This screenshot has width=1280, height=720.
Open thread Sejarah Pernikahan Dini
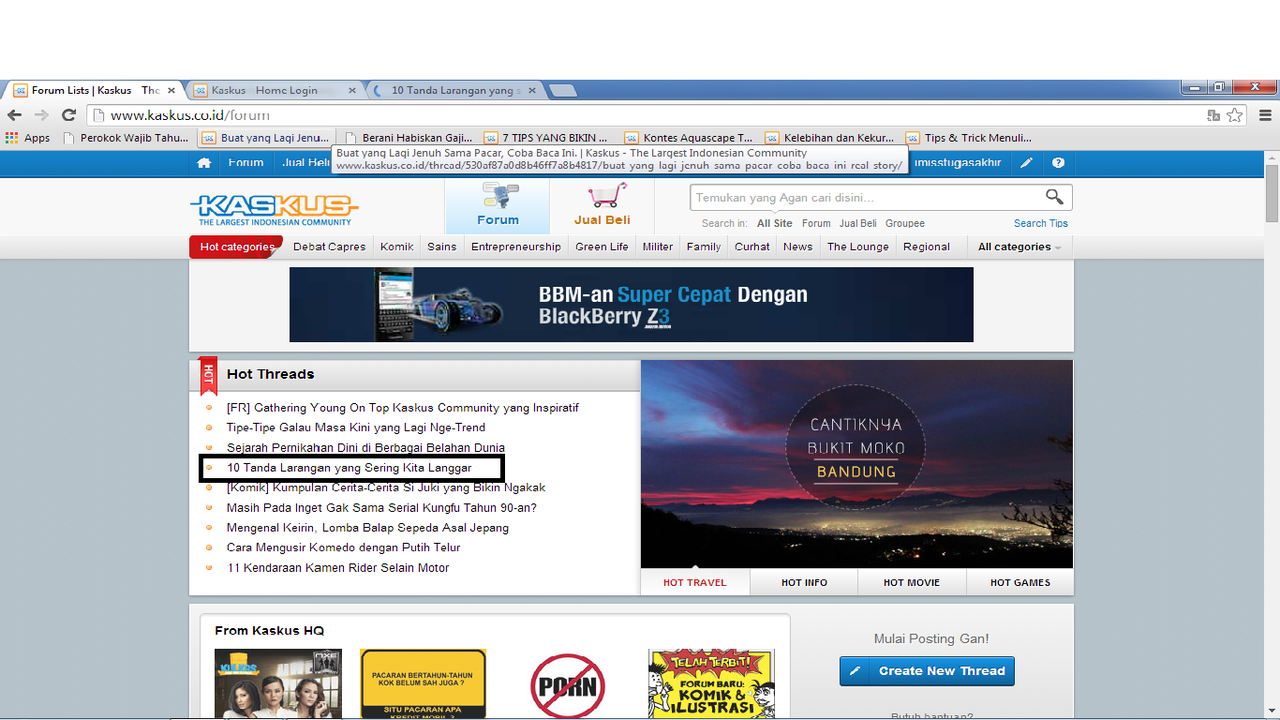[366, 447]
